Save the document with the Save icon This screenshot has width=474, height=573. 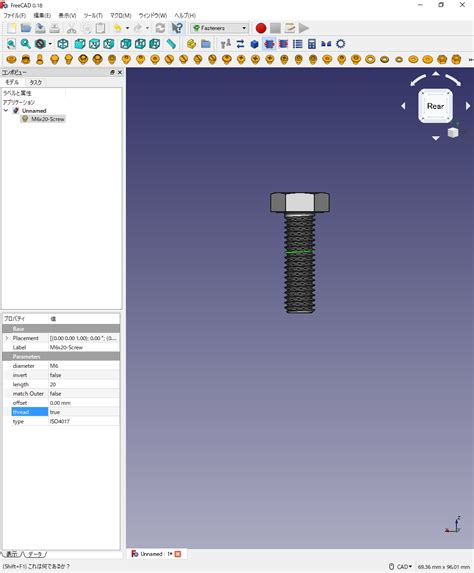pyautogui.click(x=40, y=28)
